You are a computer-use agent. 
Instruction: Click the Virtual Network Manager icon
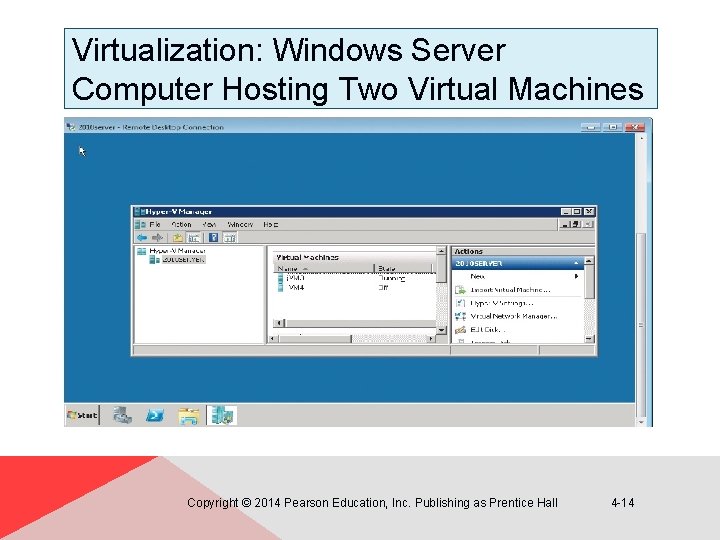(x=460, y=316)
